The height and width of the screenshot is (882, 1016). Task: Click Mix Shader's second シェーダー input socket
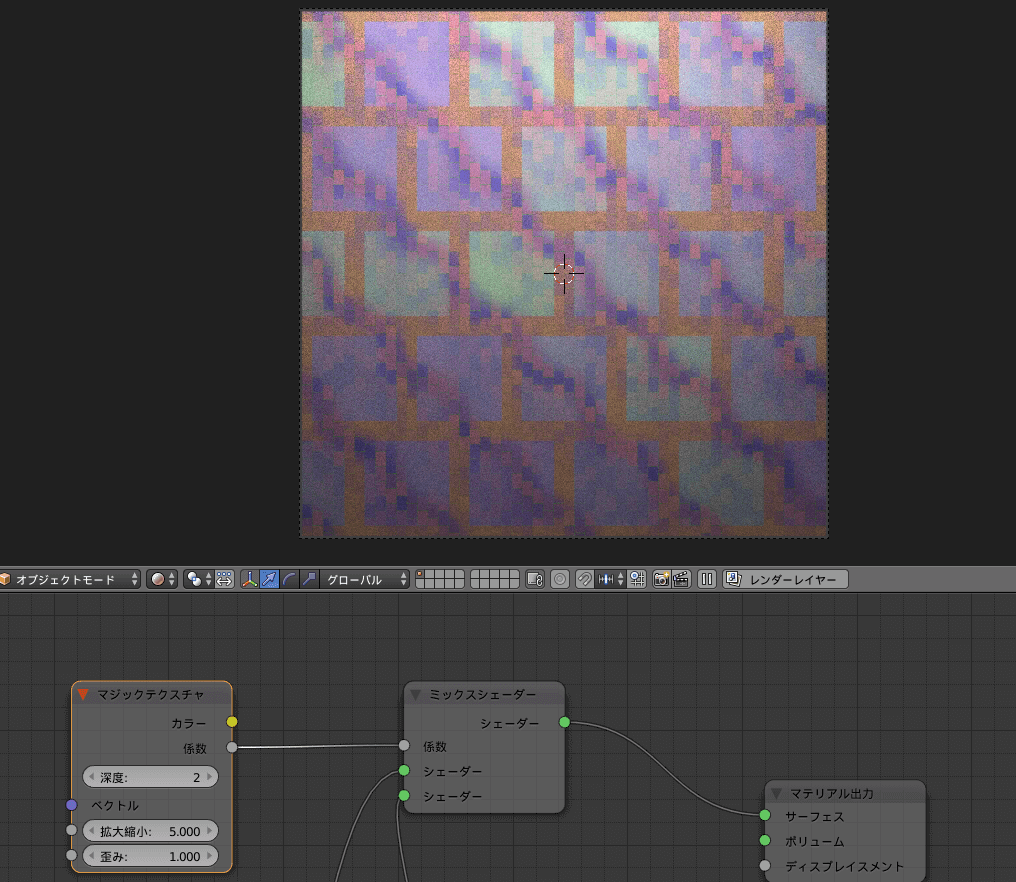coord(404,795)
